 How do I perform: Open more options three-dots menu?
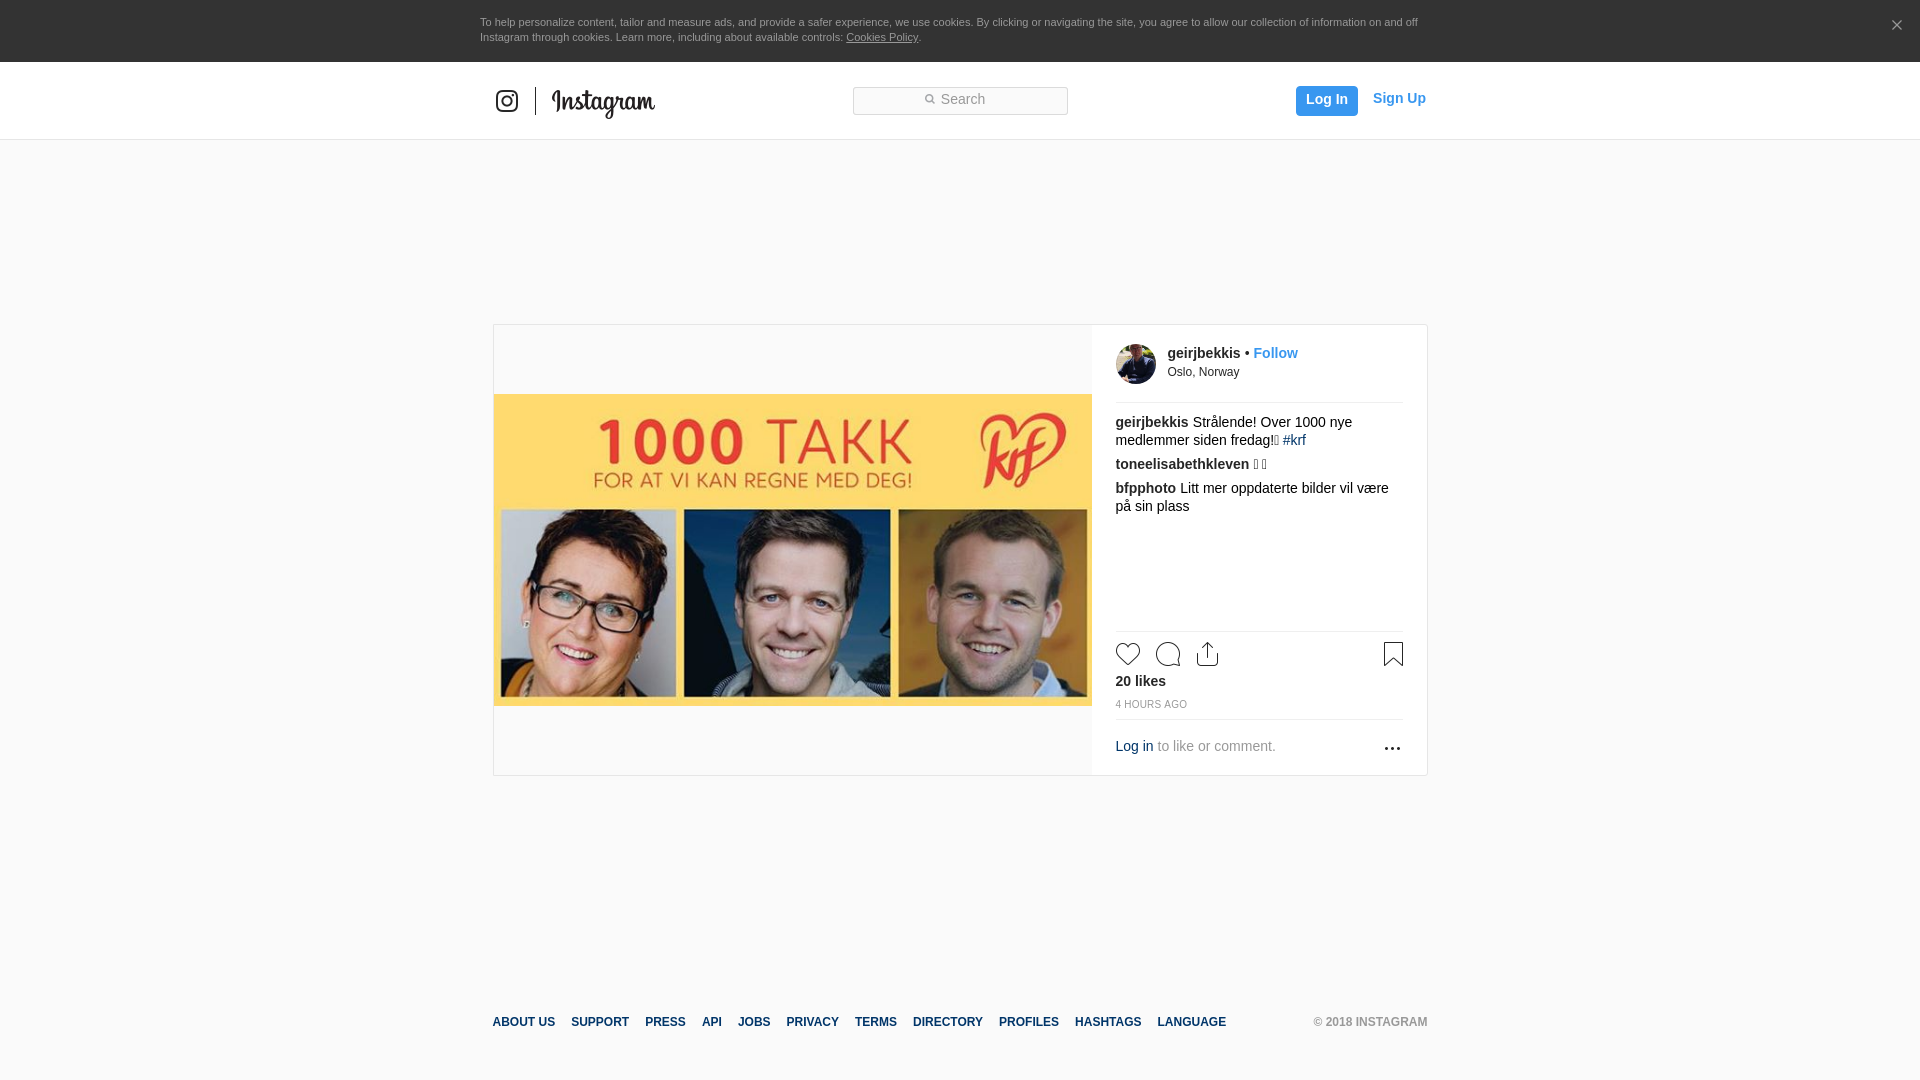(1392, 748)
